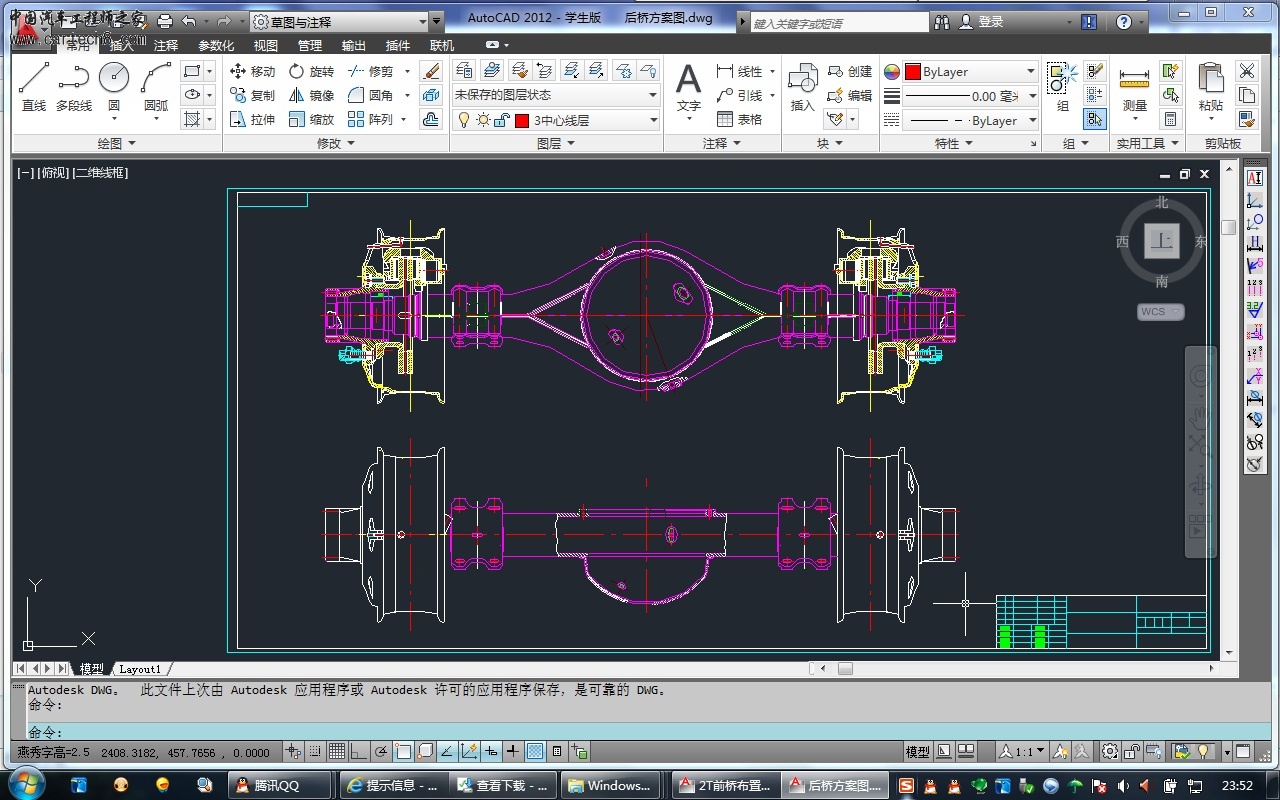This screenshot has width=1280, height=800.
Task: Open the 未保存的图层状态 layer state dropdown
Action: pyautogui.click(x=556, y=95)
